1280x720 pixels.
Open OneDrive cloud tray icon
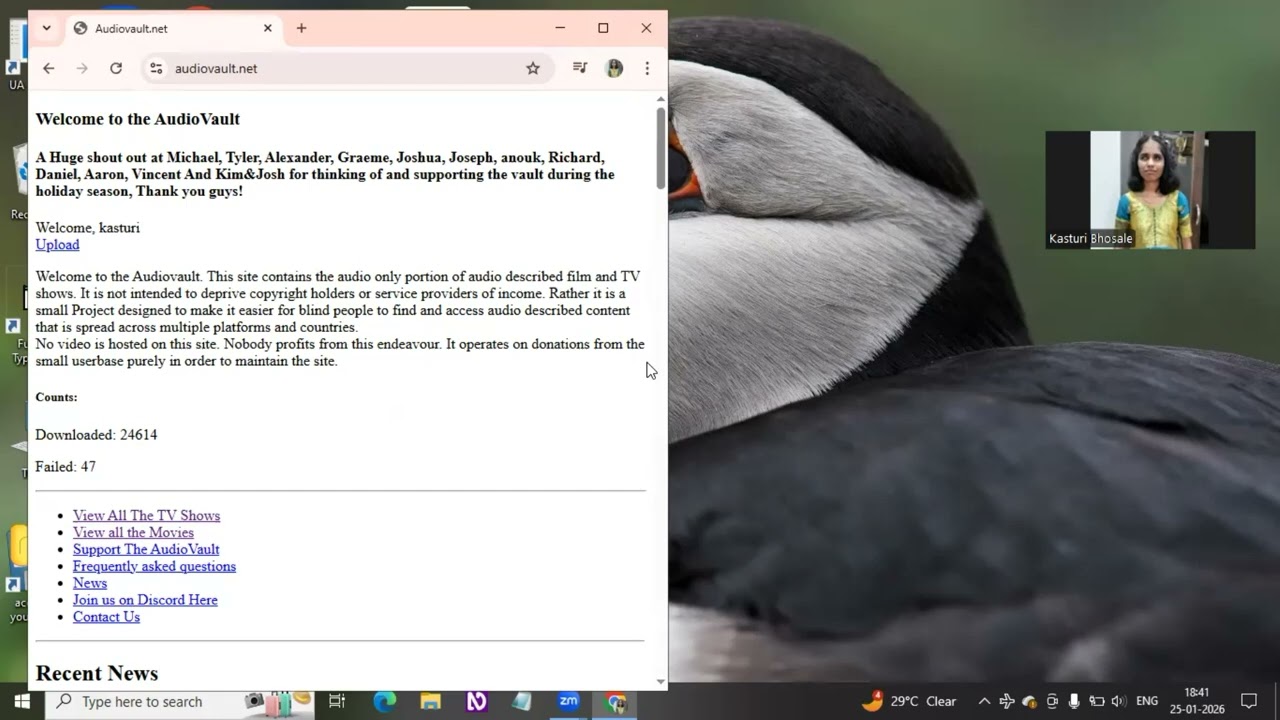pos(1029,701)
